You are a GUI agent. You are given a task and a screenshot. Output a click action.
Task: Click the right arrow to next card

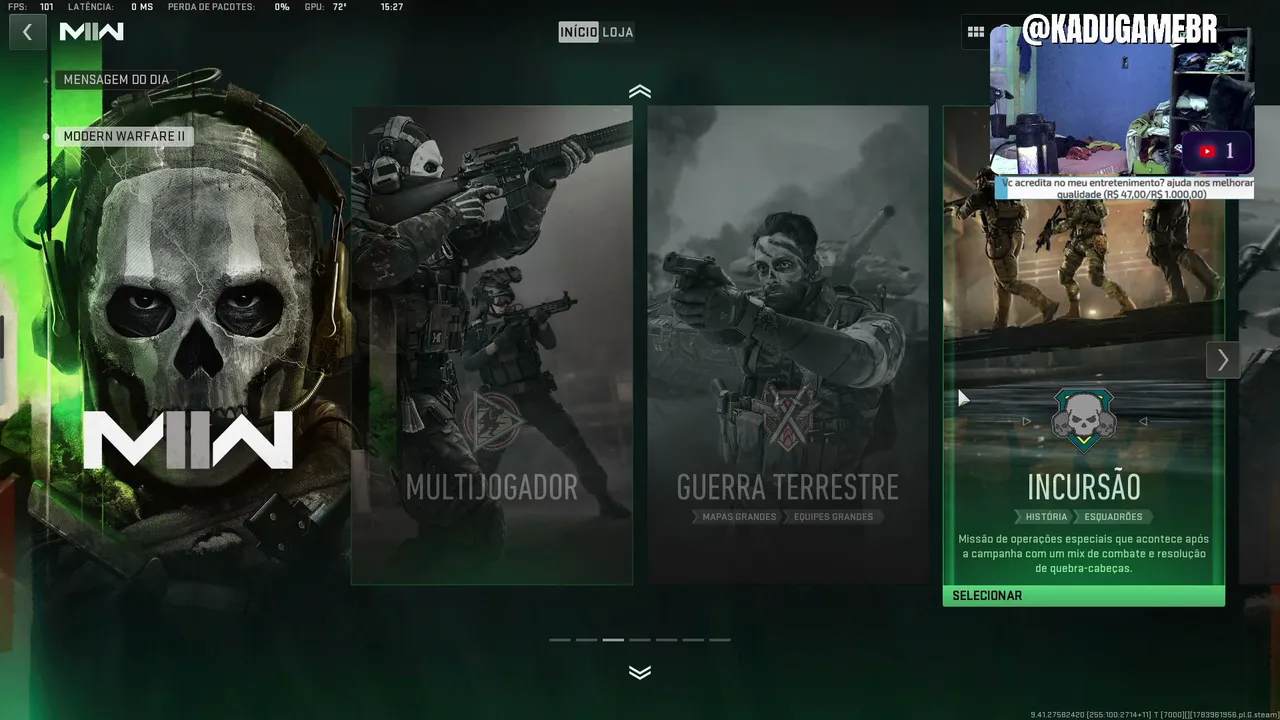tap(1222, 360)
